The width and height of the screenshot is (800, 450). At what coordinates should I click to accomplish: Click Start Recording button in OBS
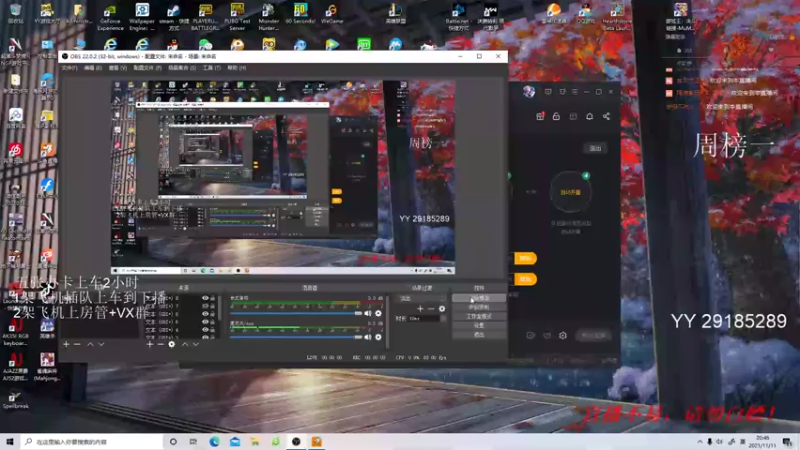coord(479,307)
